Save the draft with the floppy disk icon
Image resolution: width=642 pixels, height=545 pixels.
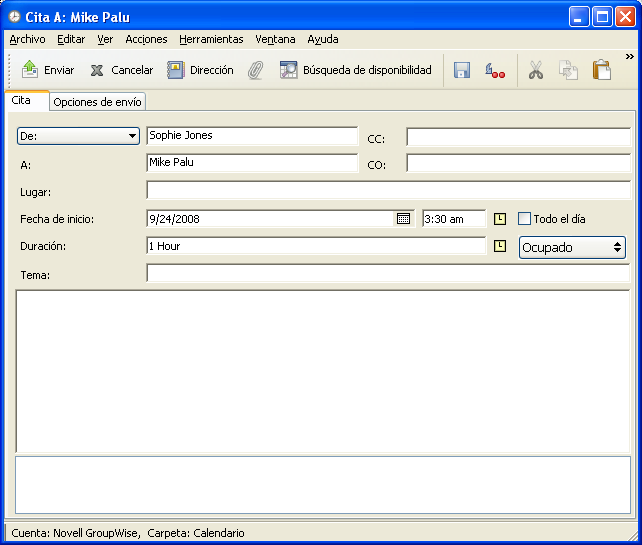[x=461, y=70]
